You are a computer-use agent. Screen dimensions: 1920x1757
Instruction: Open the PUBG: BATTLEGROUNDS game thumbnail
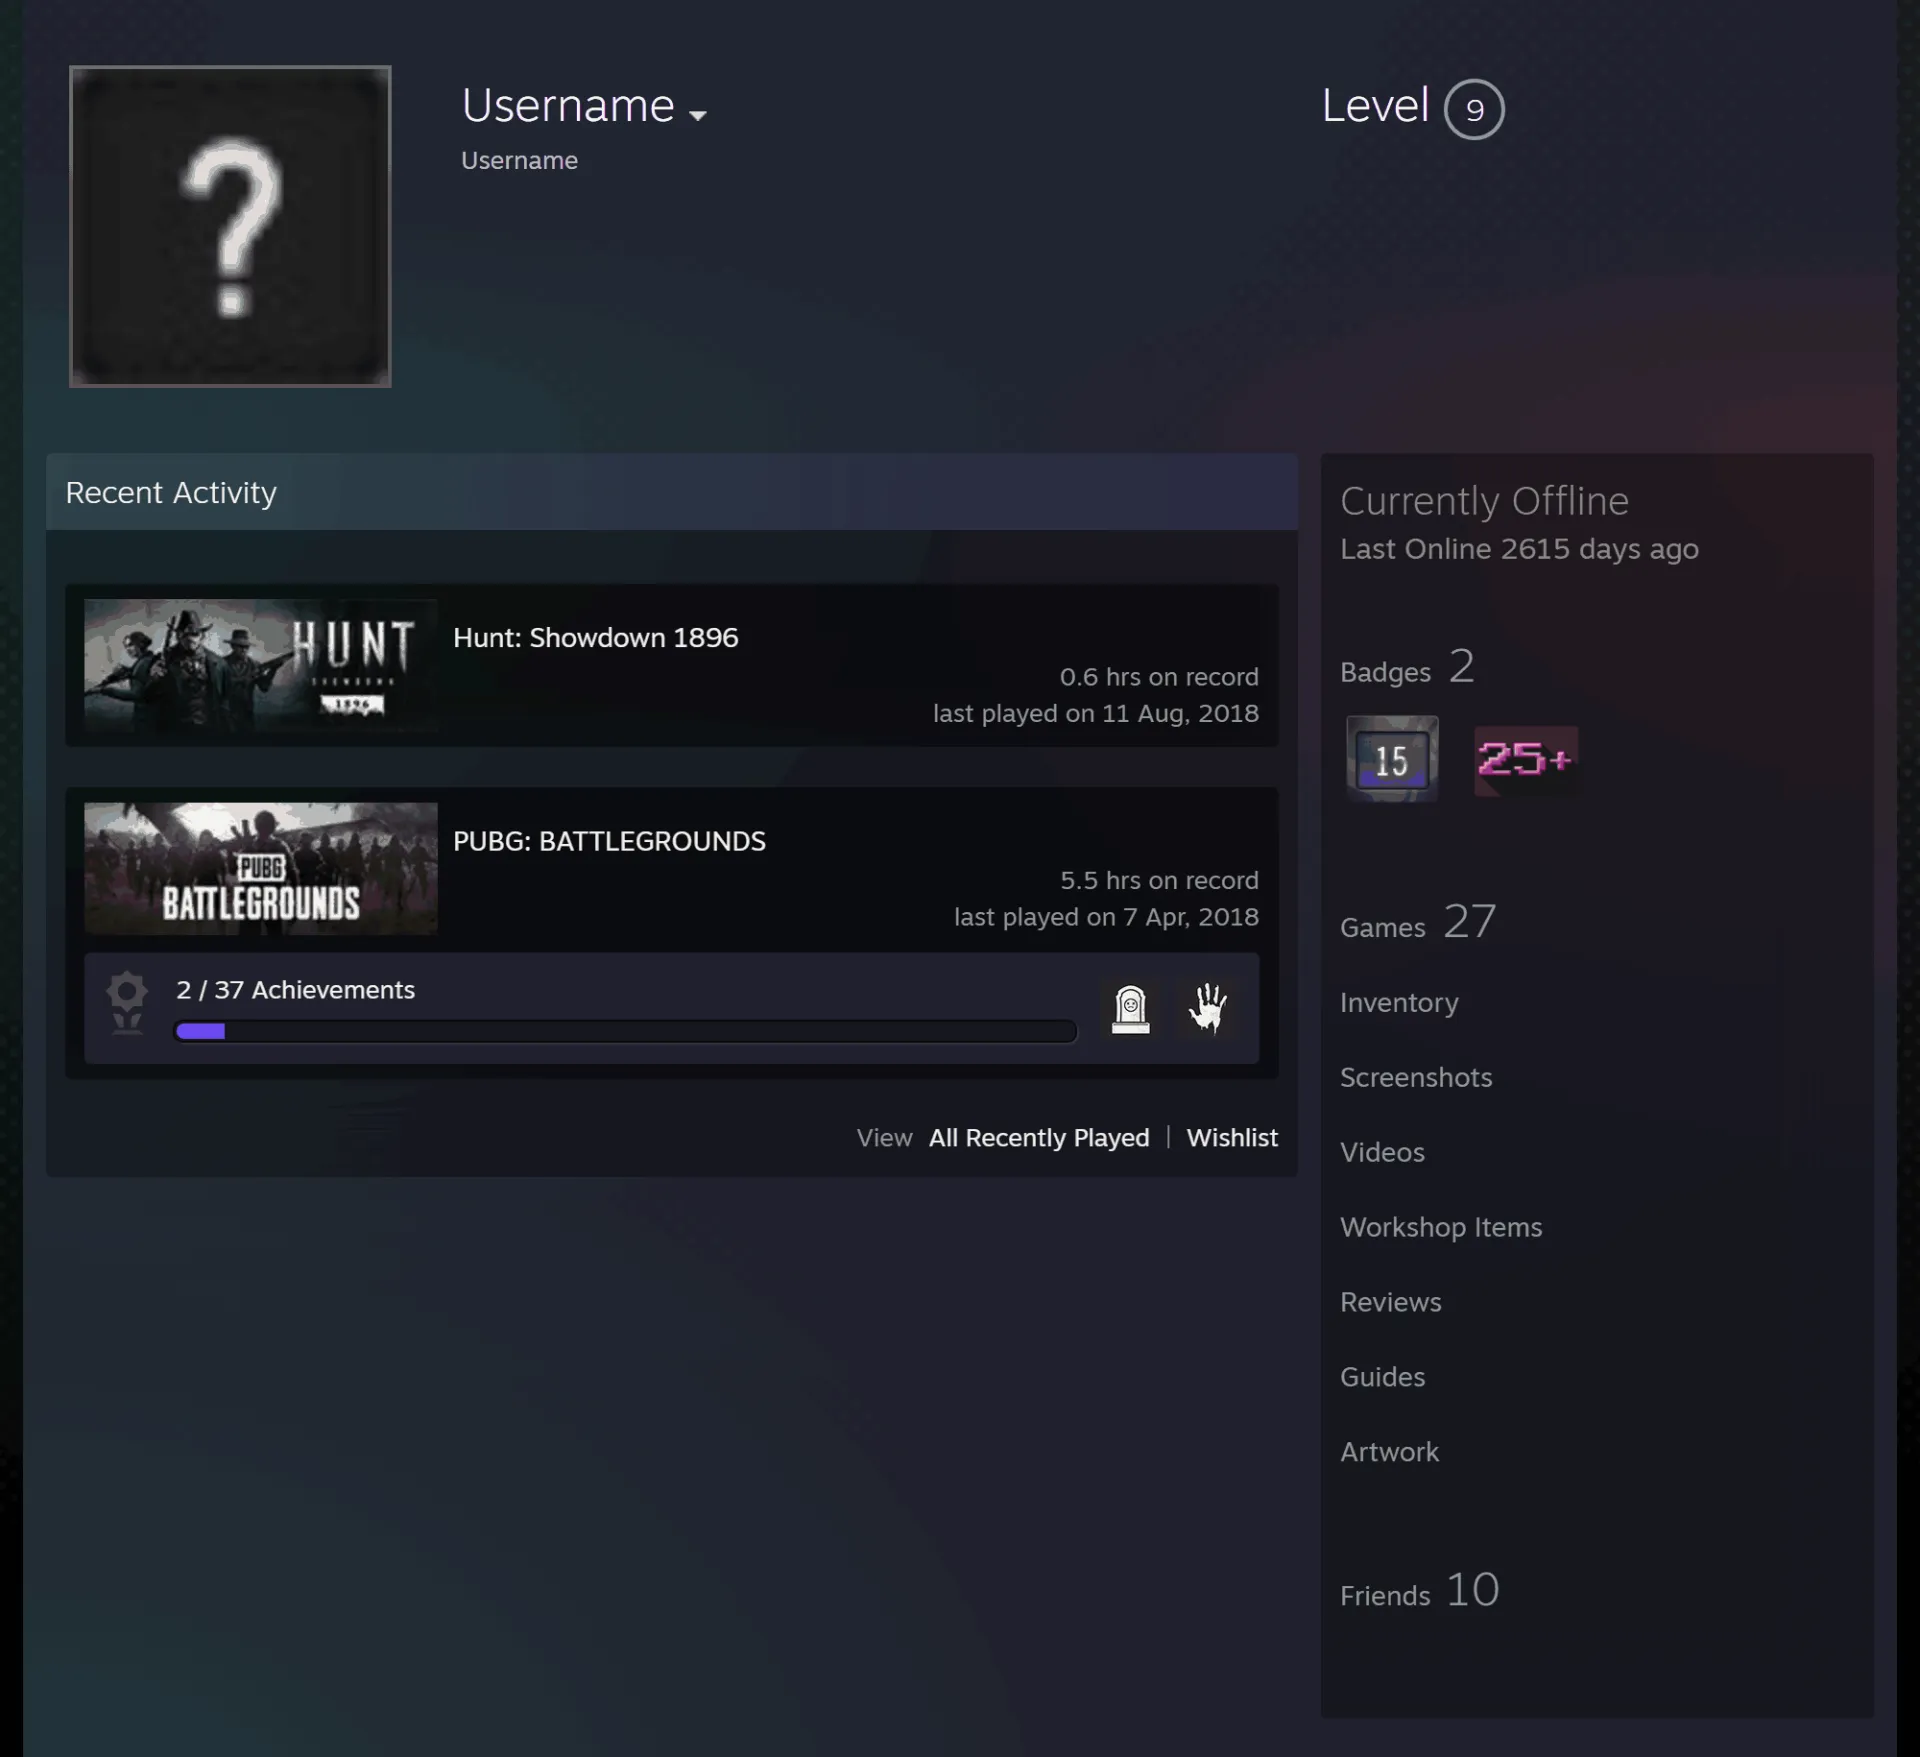[x=260, y=868]
